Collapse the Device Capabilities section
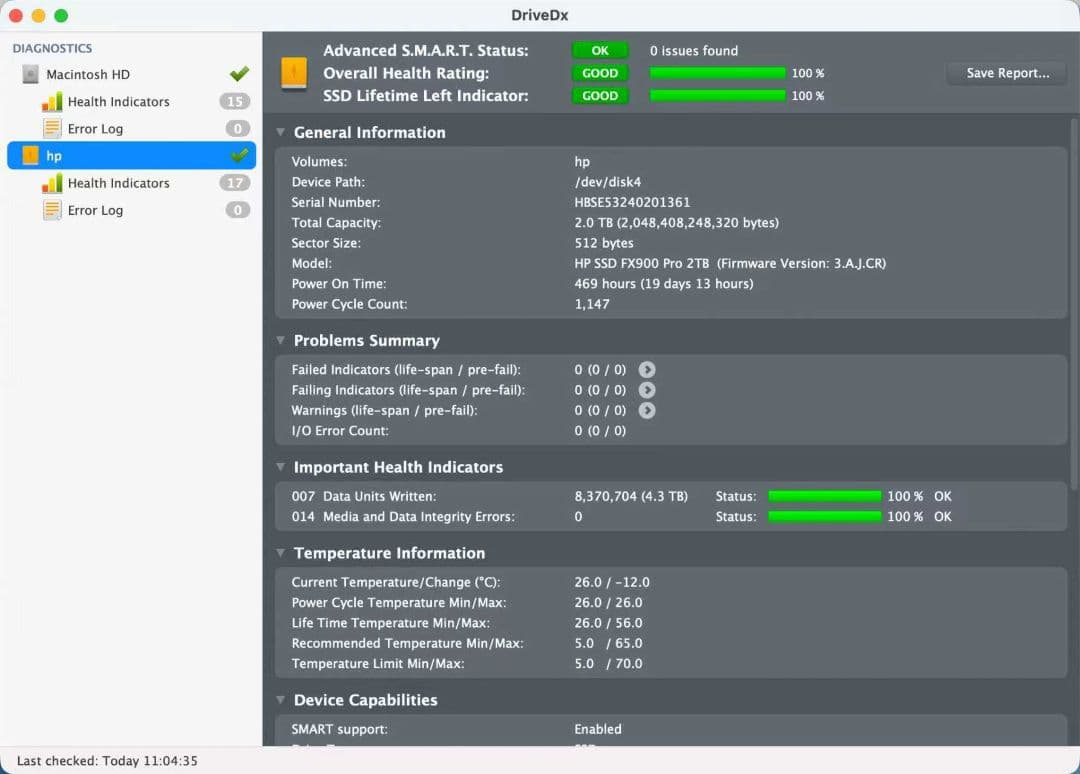 (279, 700)
